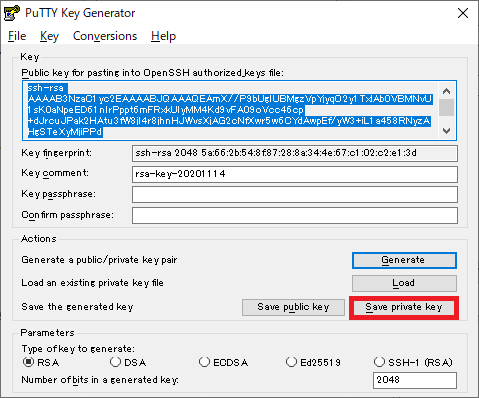Click the Key passphrase field
Screen dimensions: 479x398
tap(295, 195)
